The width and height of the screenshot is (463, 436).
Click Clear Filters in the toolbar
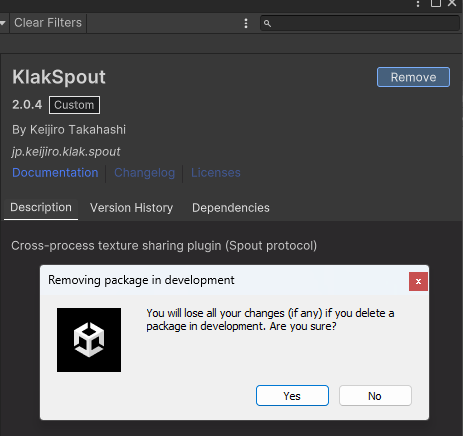coord(48,23)
